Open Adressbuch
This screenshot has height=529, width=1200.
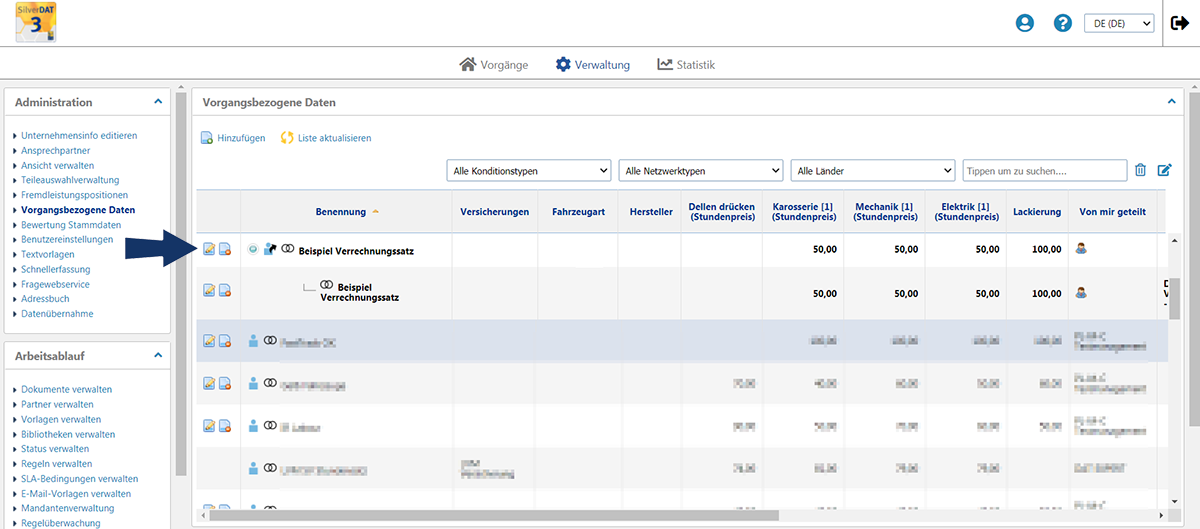45,299
